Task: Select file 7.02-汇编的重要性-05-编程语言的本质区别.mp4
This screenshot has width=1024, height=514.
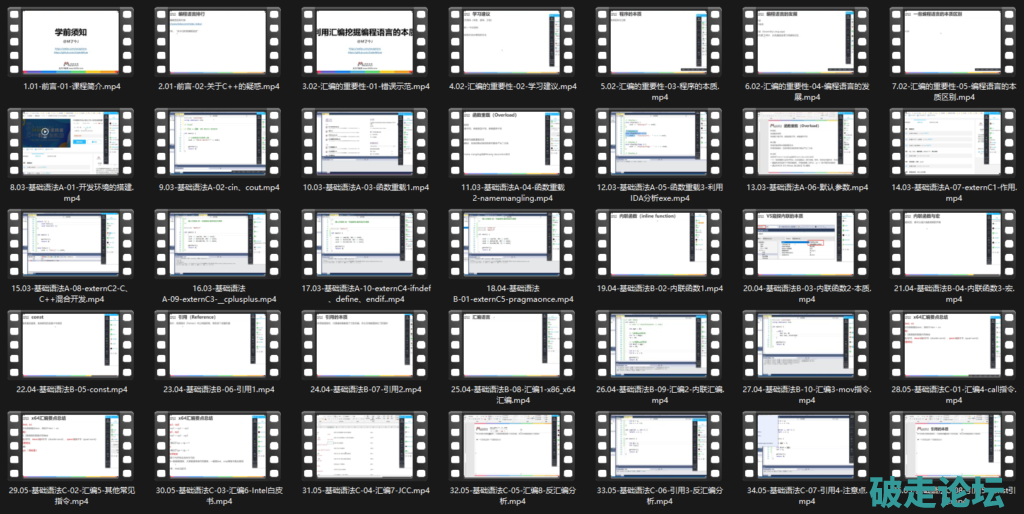Action: coord(953,40)
